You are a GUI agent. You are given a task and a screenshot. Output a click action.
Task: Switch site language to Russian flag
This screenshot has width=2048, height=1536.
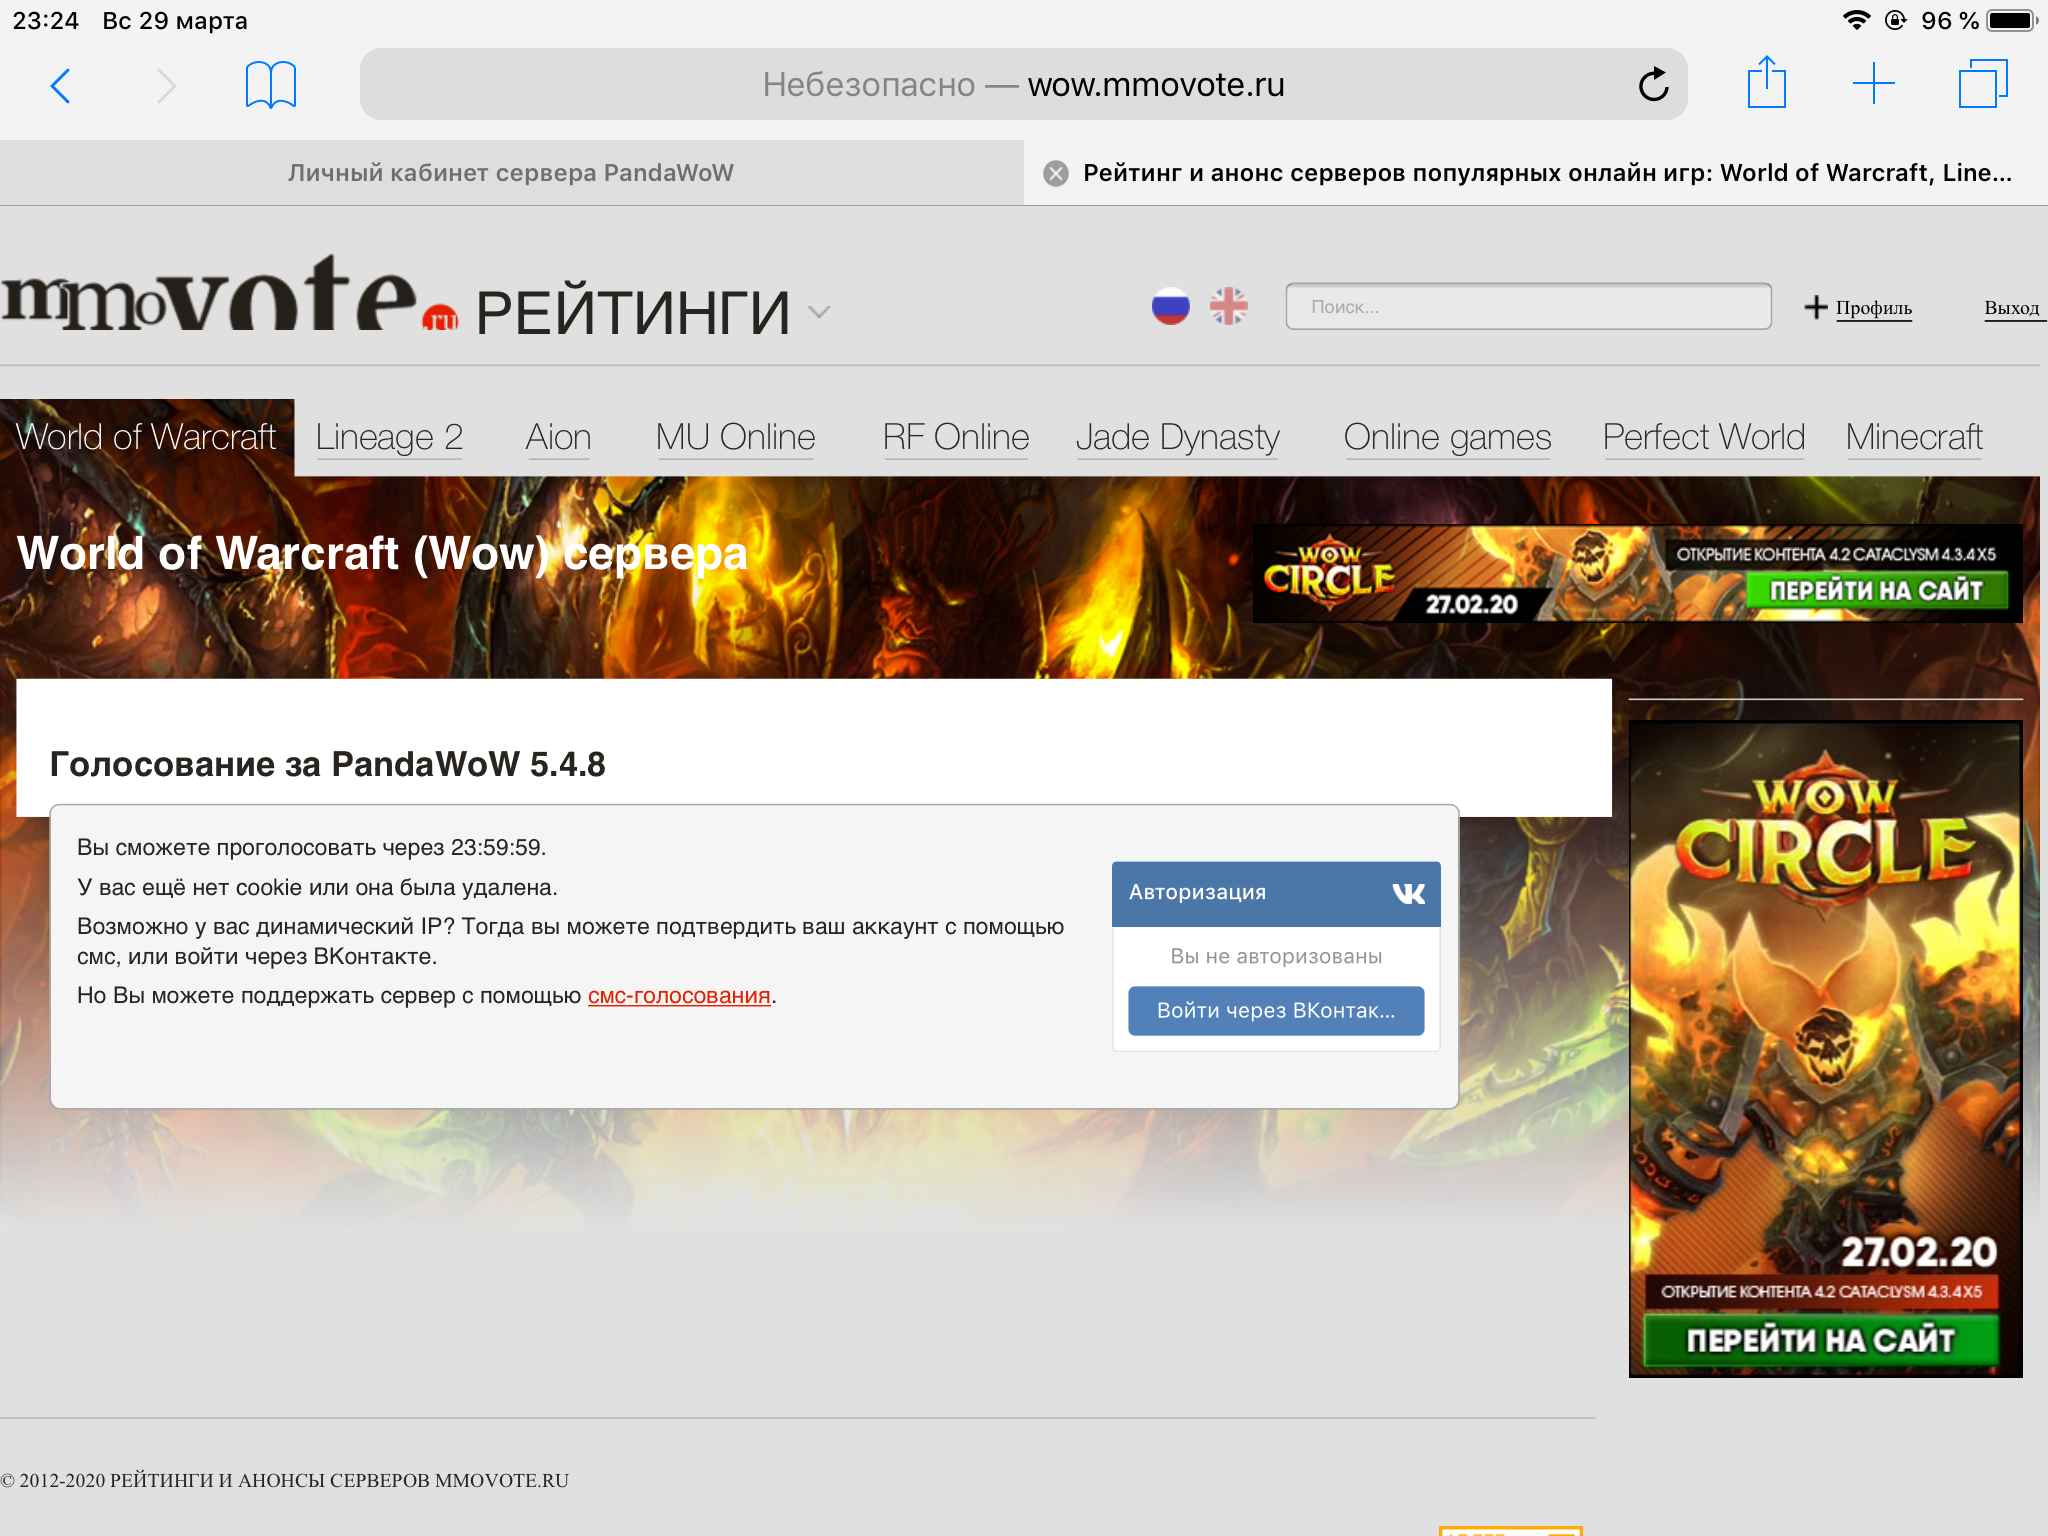1170,306
